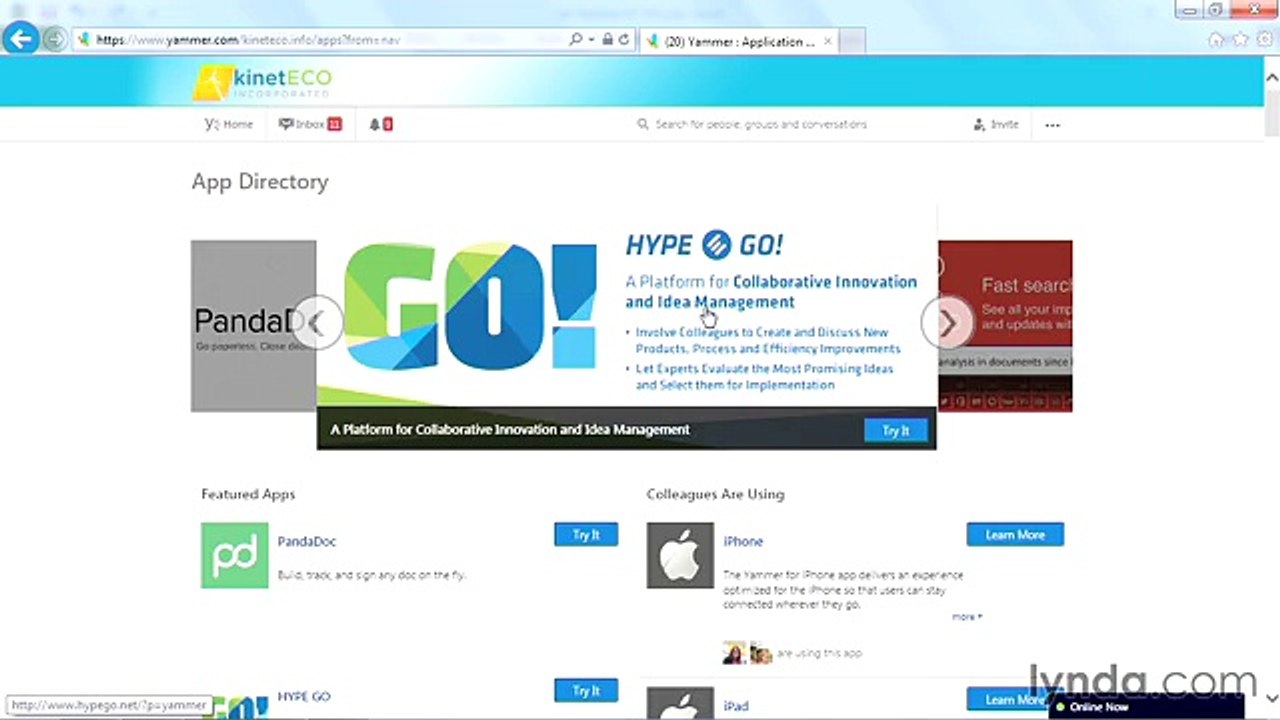The image size is (1280, 720).
Task: Click the Yammer search field for people and groups
Action: 761,124
